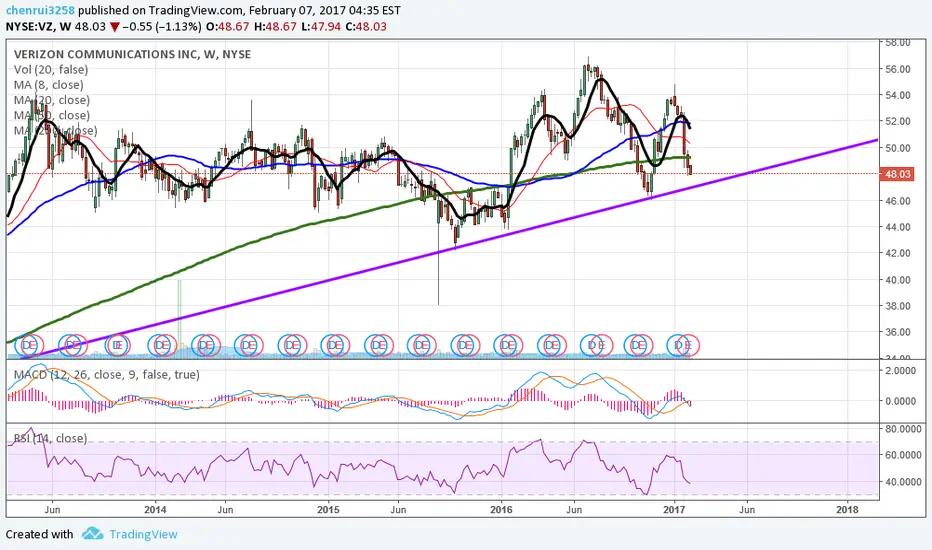Image resolution: width=932 pixels, height=550 pixels.
Task: Click the 38.00 price axis label
Action: click(898, 306)
